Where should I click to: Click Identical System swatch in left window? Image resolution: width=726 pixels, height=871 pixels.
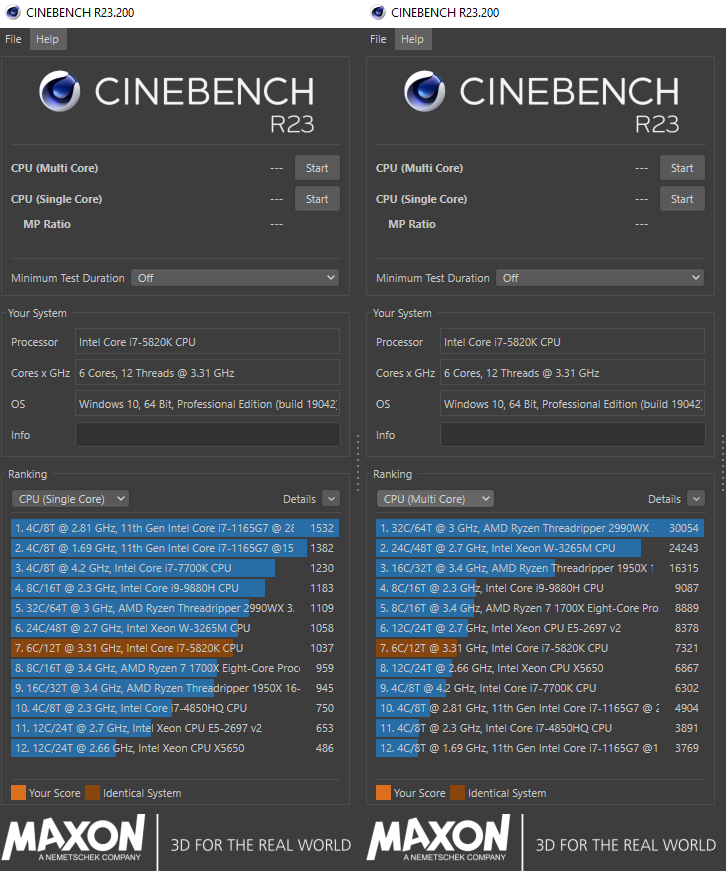pos(93,793)
